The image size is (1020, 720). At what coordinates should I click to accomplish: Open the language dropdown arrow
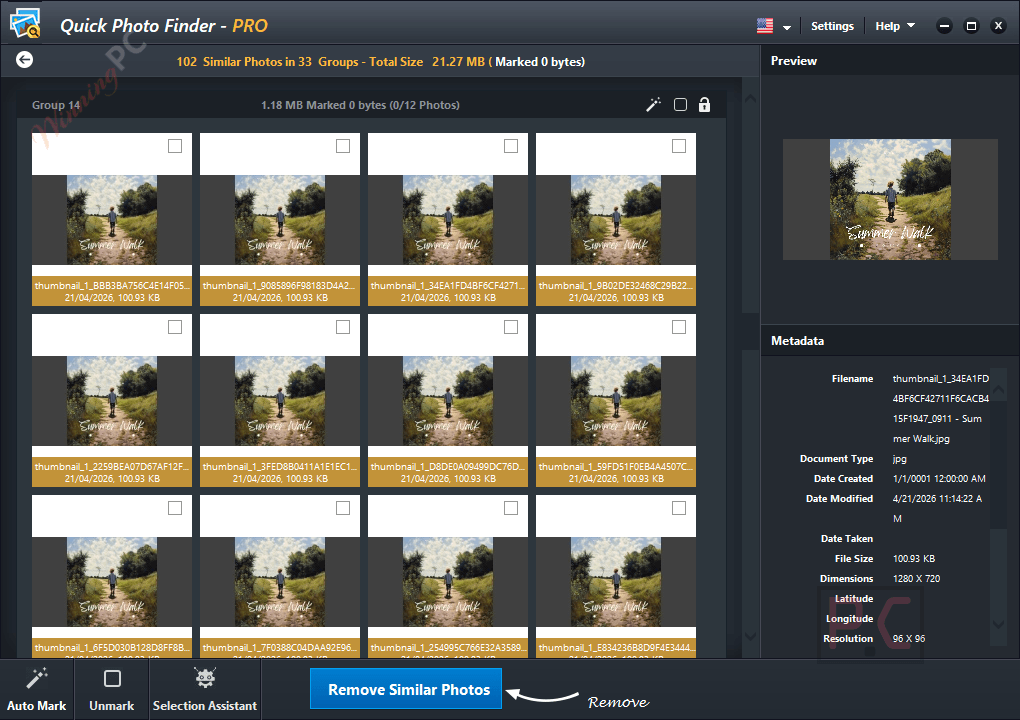786,27
